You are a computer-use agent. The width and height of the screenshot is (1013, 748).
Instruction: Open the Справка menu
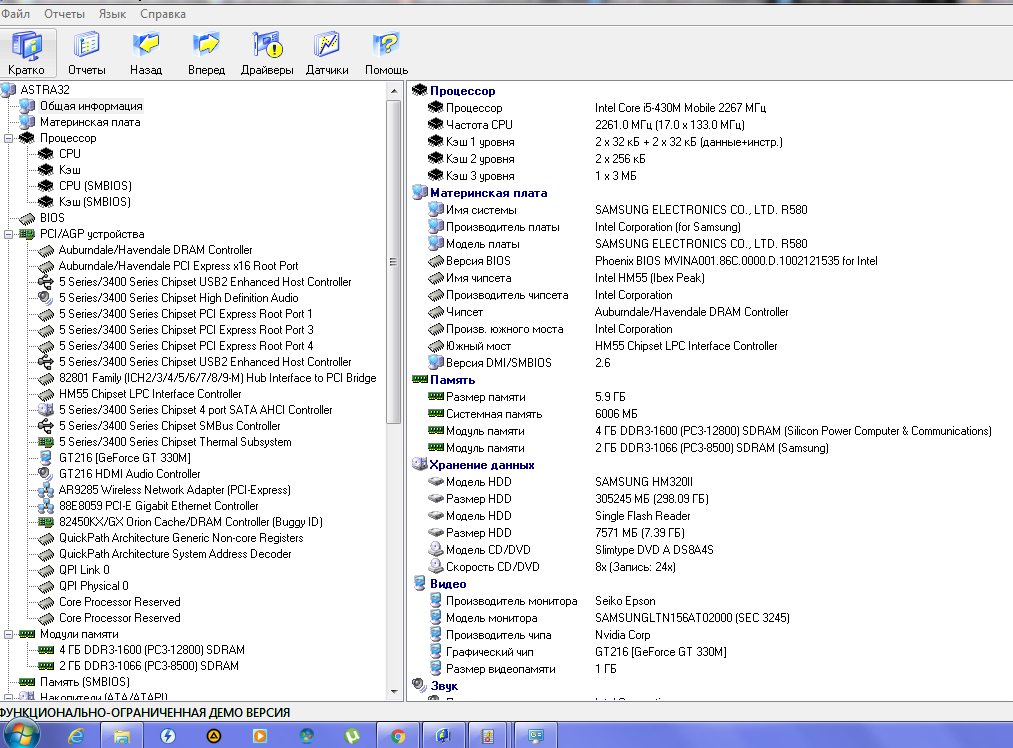(x=163, y=14)
